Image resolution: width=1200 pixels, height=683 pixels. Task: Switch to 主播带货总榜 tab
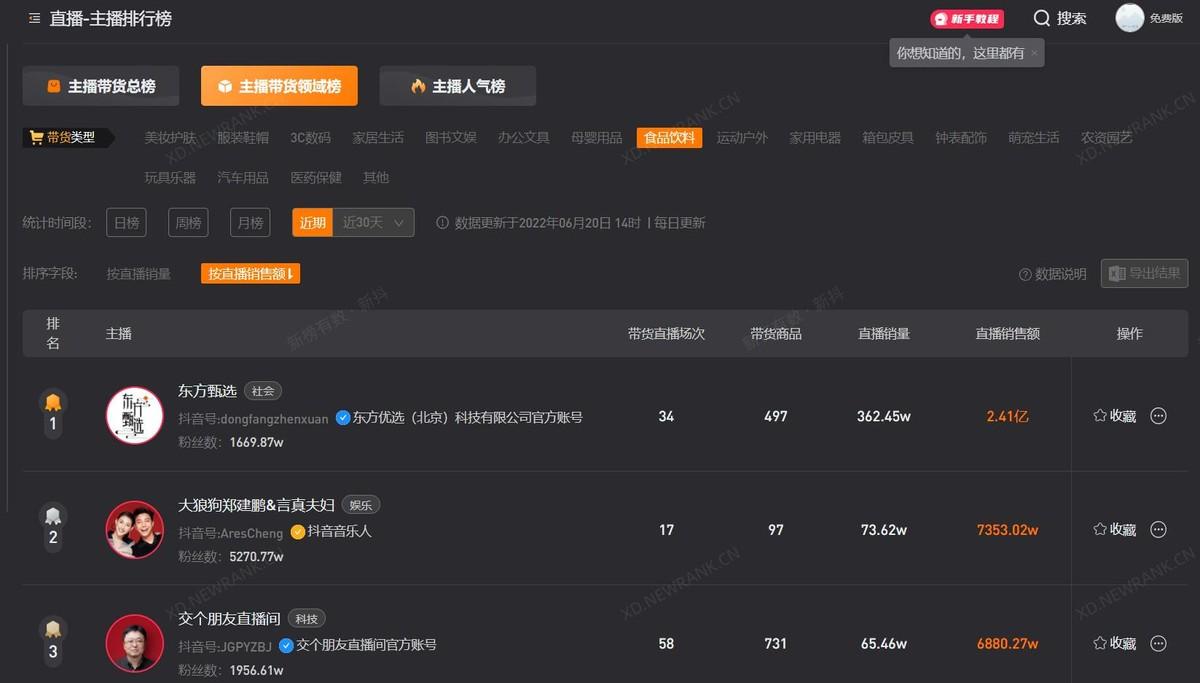(x=101, y=86)
